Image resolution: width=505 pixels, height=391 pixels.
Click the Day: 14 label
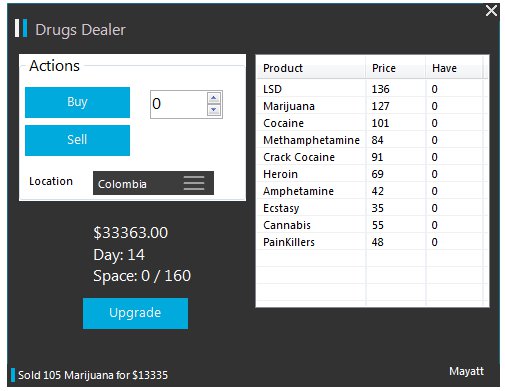pos(119,255)
